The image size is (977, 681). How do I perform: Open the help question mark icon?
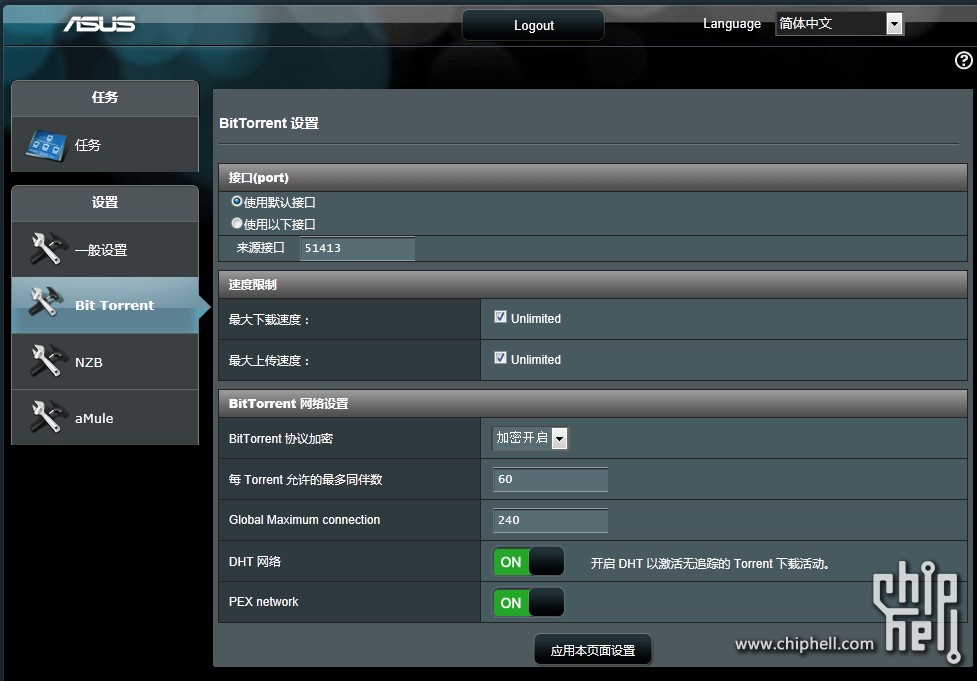point(963,60)
